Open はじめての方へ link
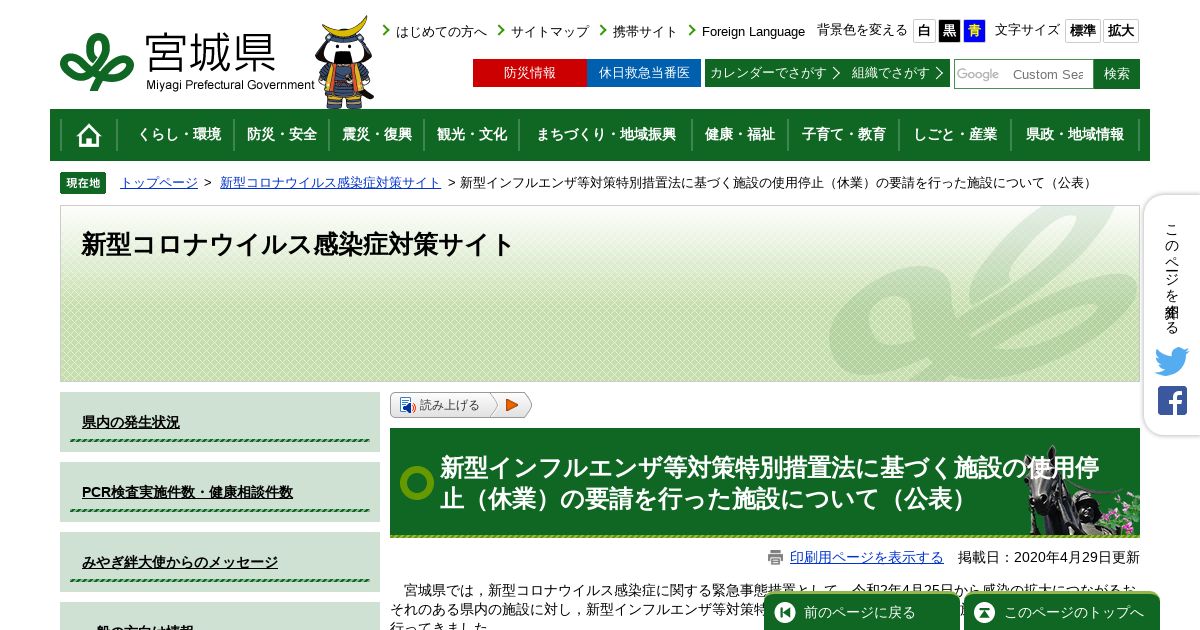 click(x=441, y=31)
